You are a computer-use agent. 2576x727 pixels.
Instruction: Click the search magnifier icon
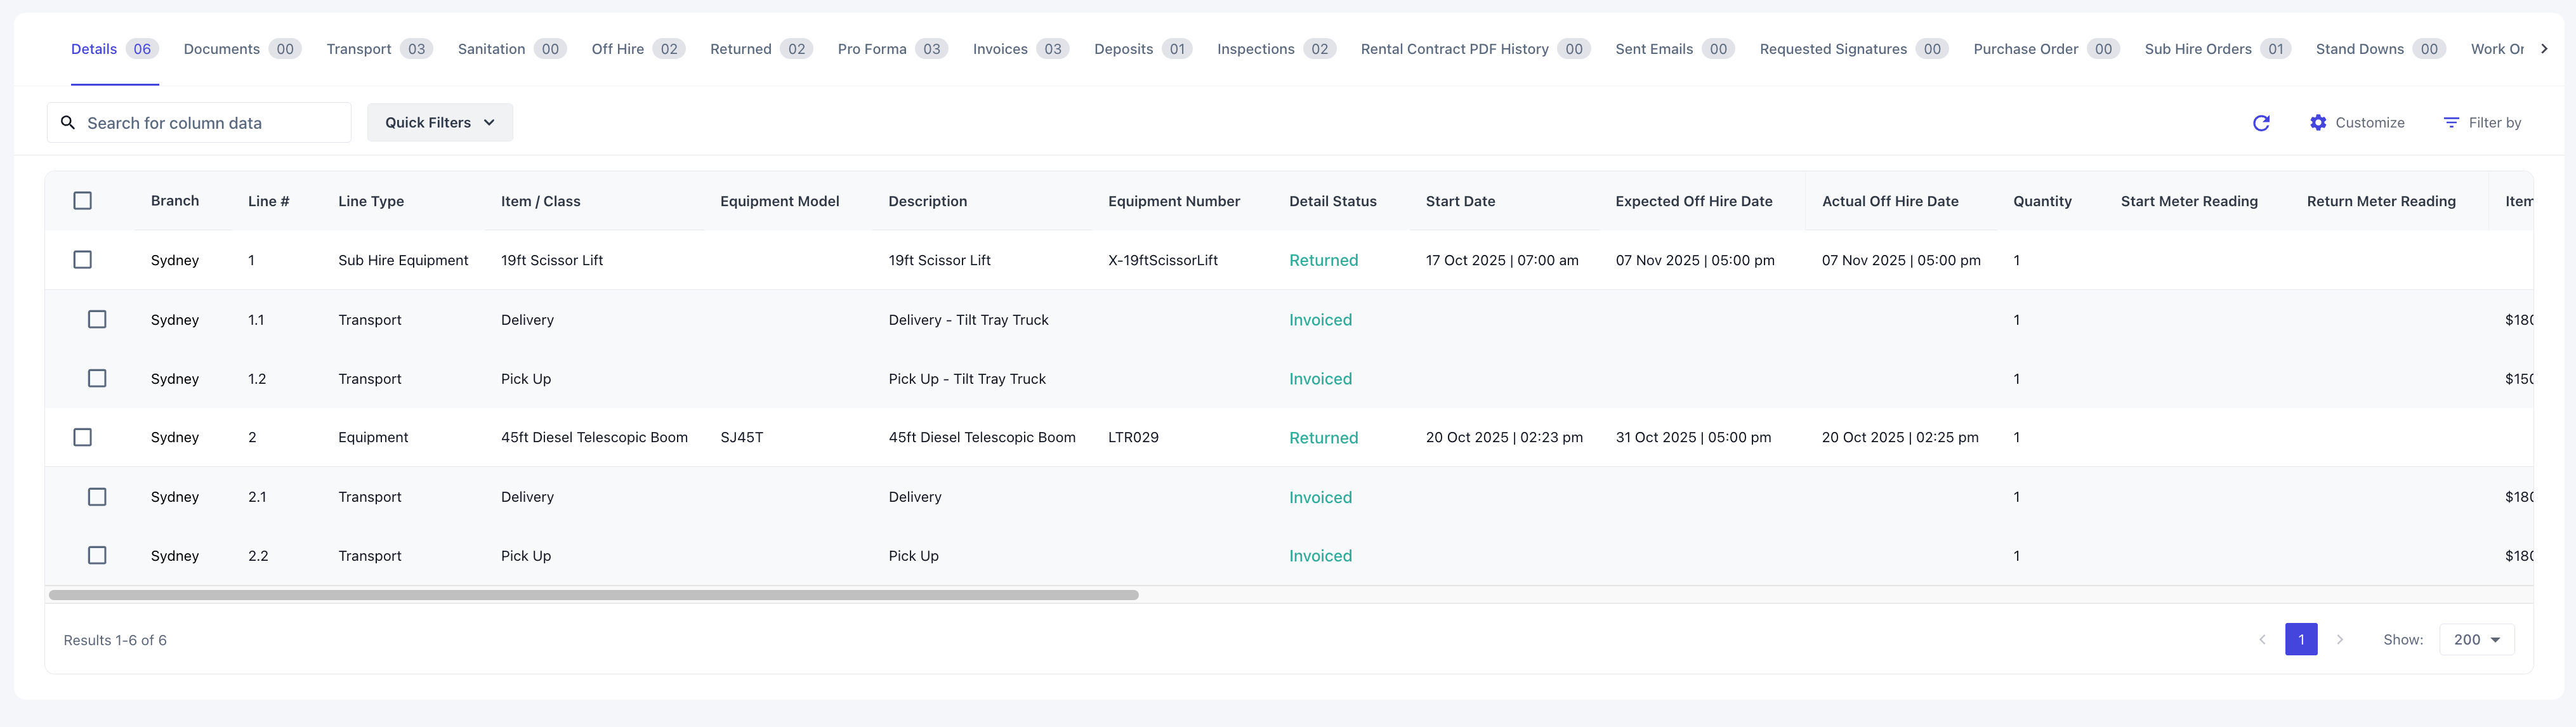(x=68, y=122)
